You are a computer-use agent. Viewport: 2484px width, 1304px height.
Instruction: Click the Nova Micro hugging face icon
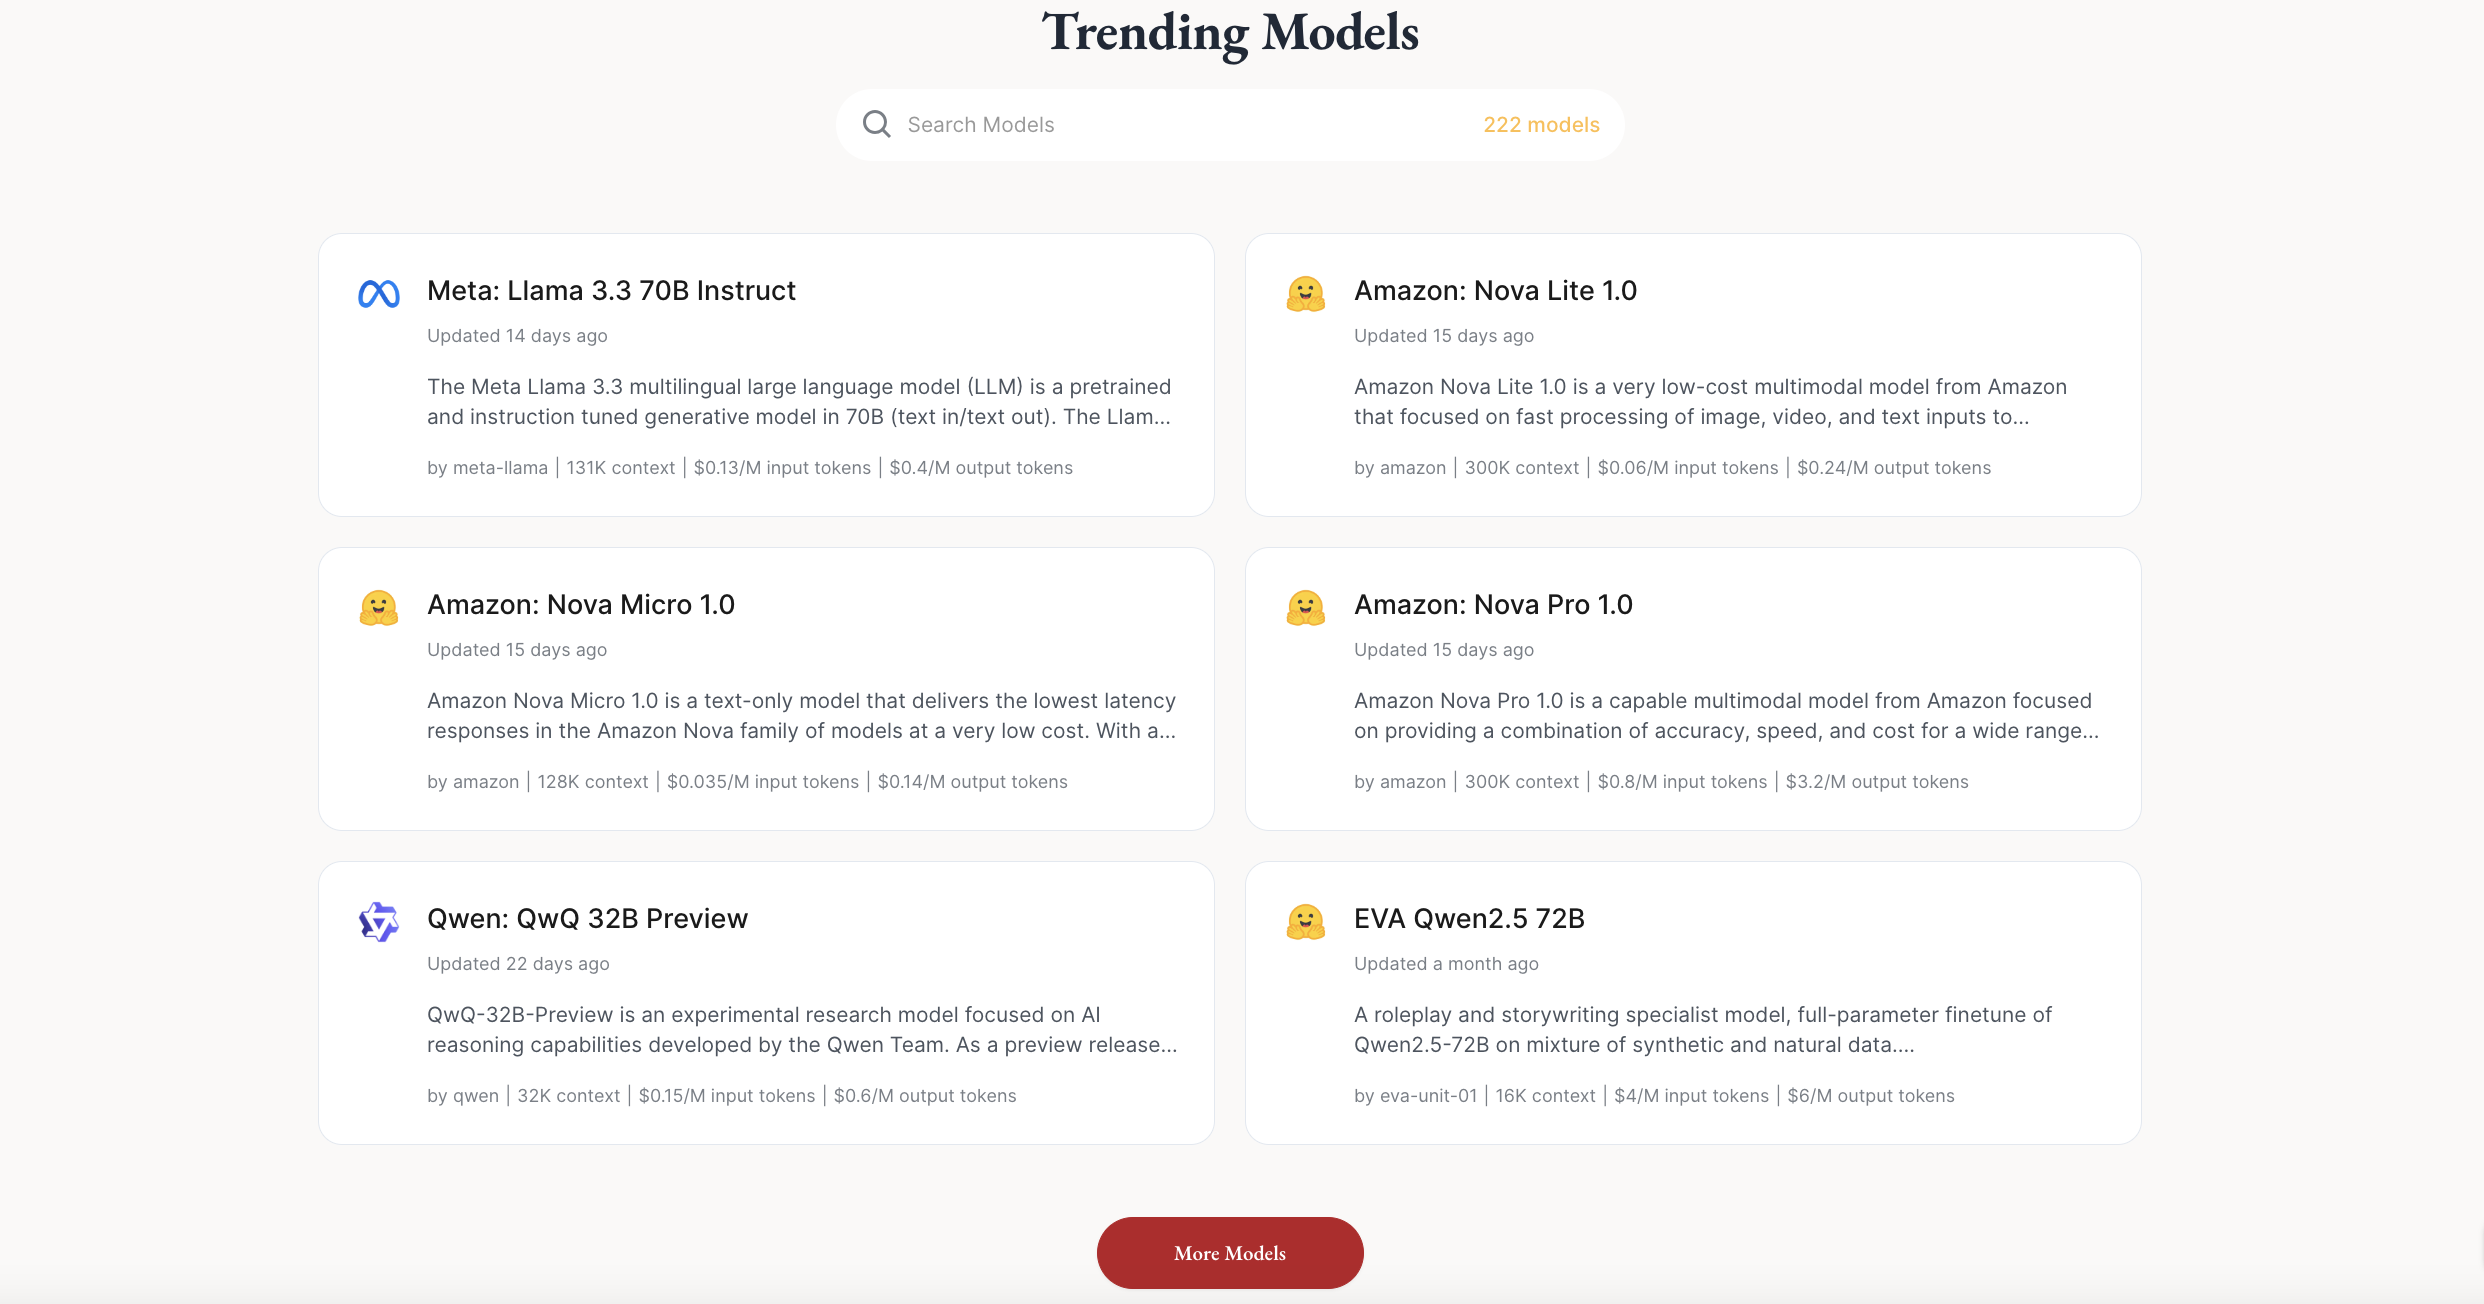coord(379,608)
